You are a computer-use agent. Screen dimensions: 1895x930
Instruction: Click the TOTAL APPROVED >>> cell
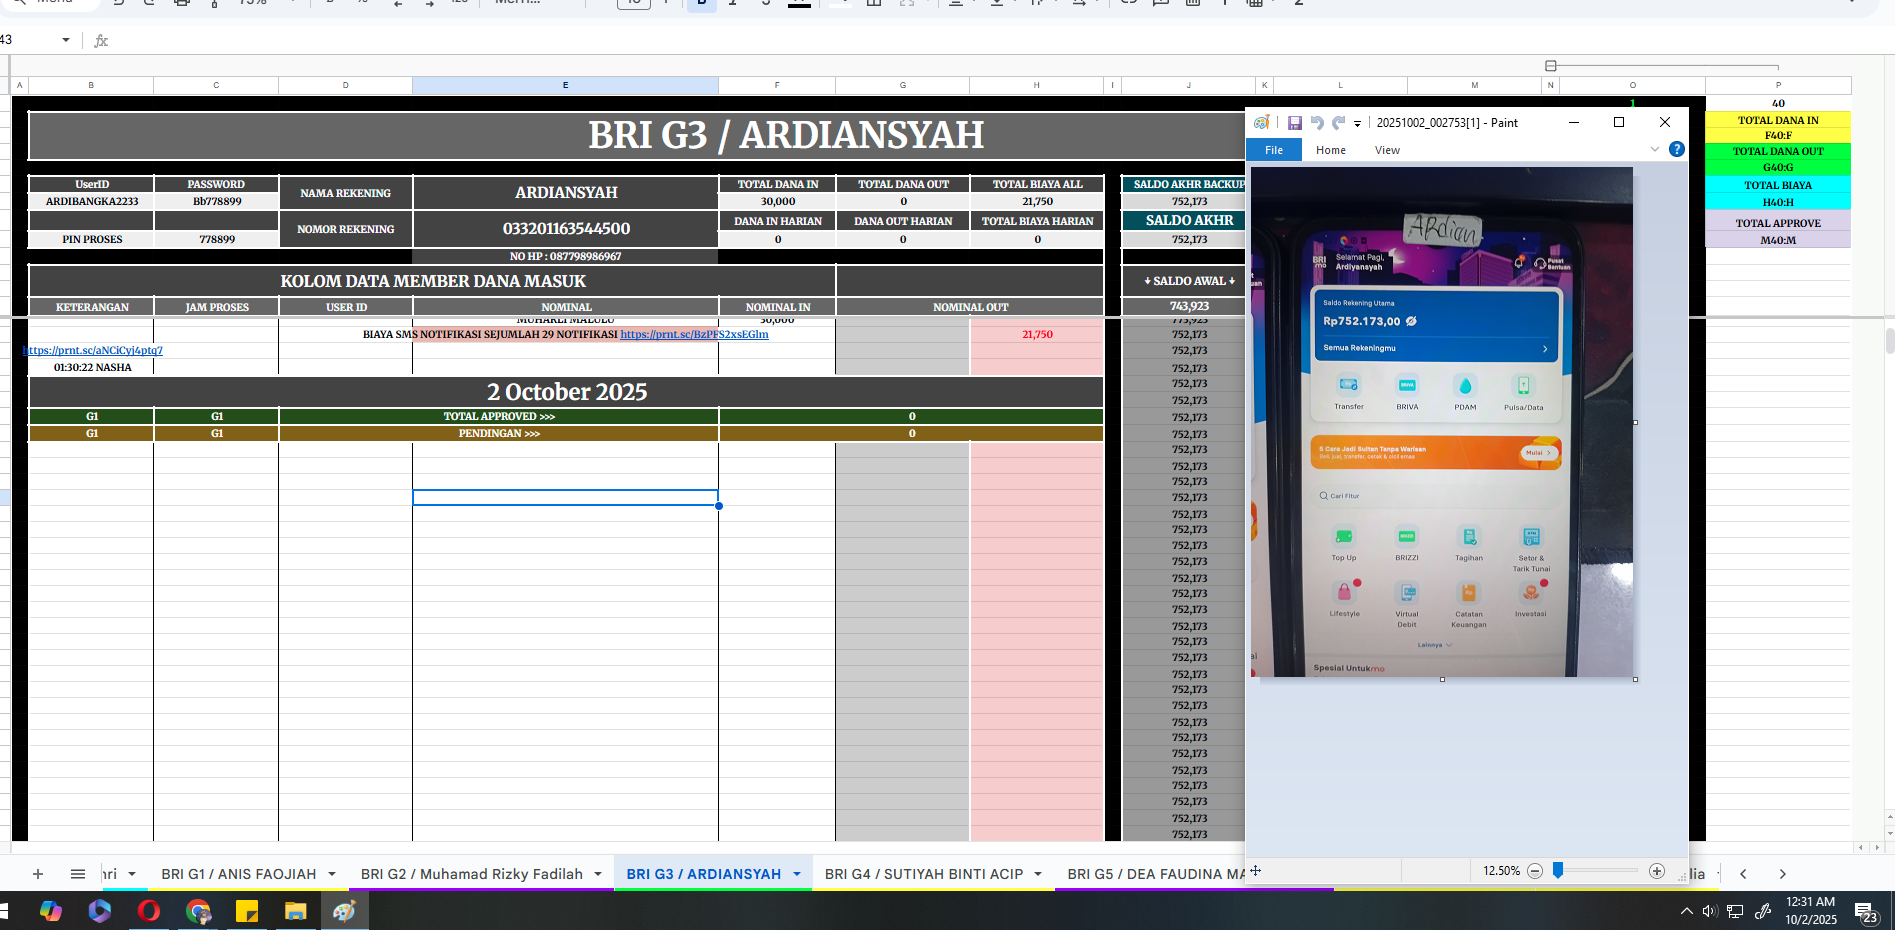tap(499, 416)
